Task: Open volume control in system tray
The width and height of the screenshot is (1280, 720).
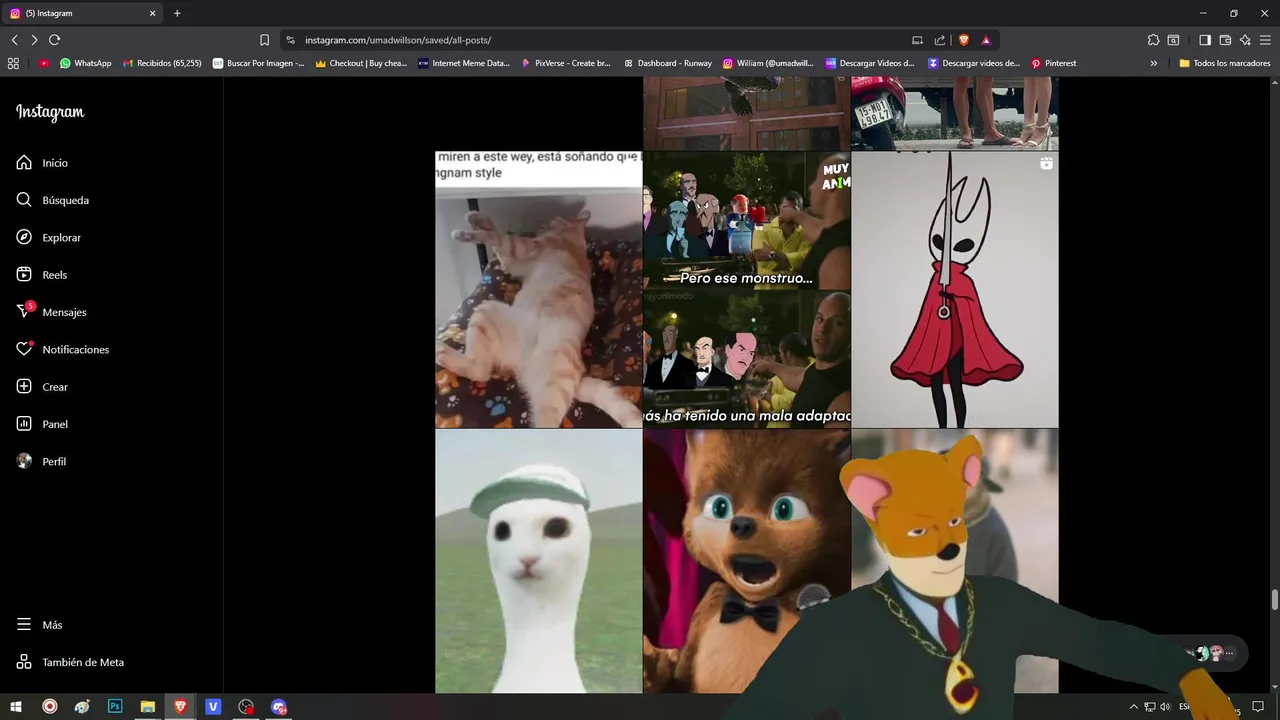Action: click(1165, 707)
